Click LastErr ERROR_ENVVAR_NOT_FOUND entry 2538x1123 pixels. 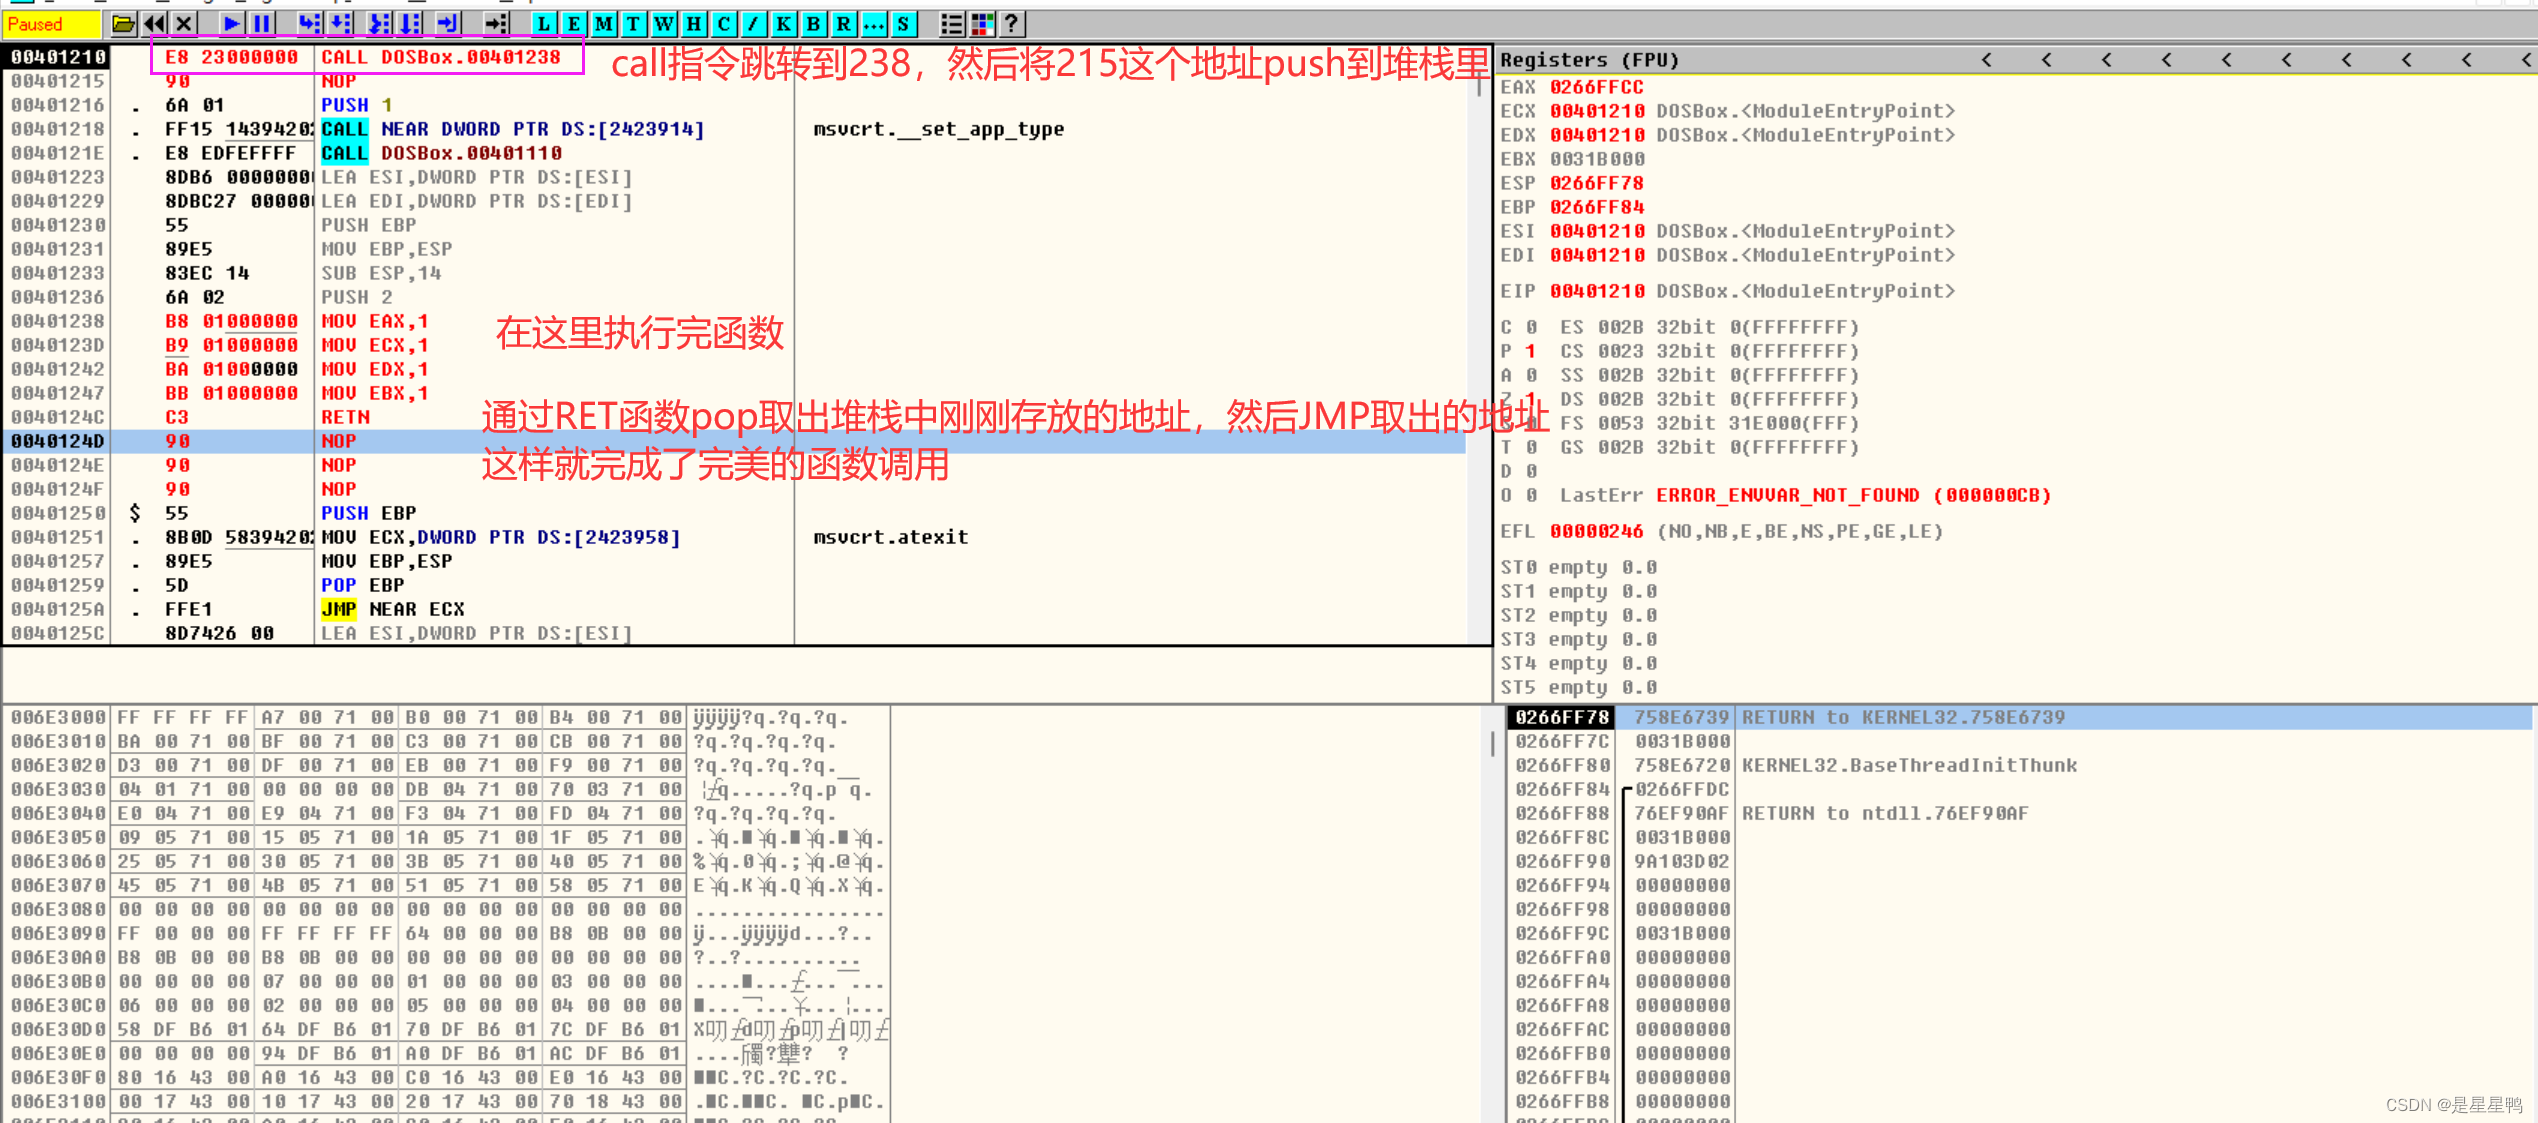pos(1805,495)
